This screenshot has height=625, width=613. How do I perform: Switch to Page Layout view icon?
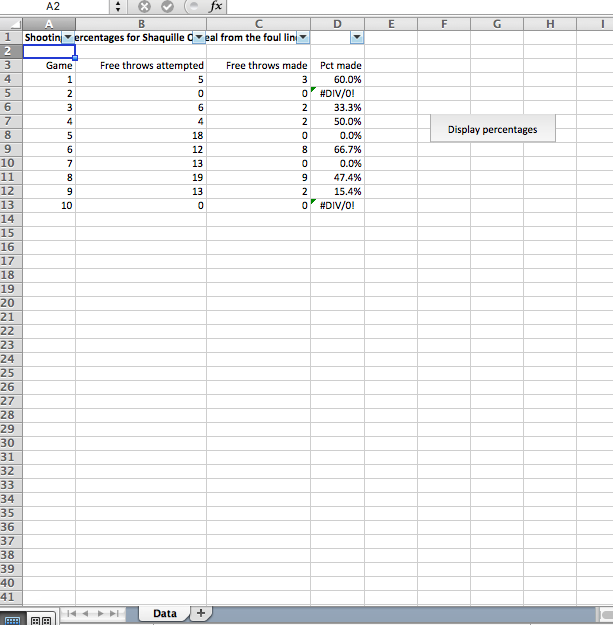pyautogui.click(x=41, y=620)
